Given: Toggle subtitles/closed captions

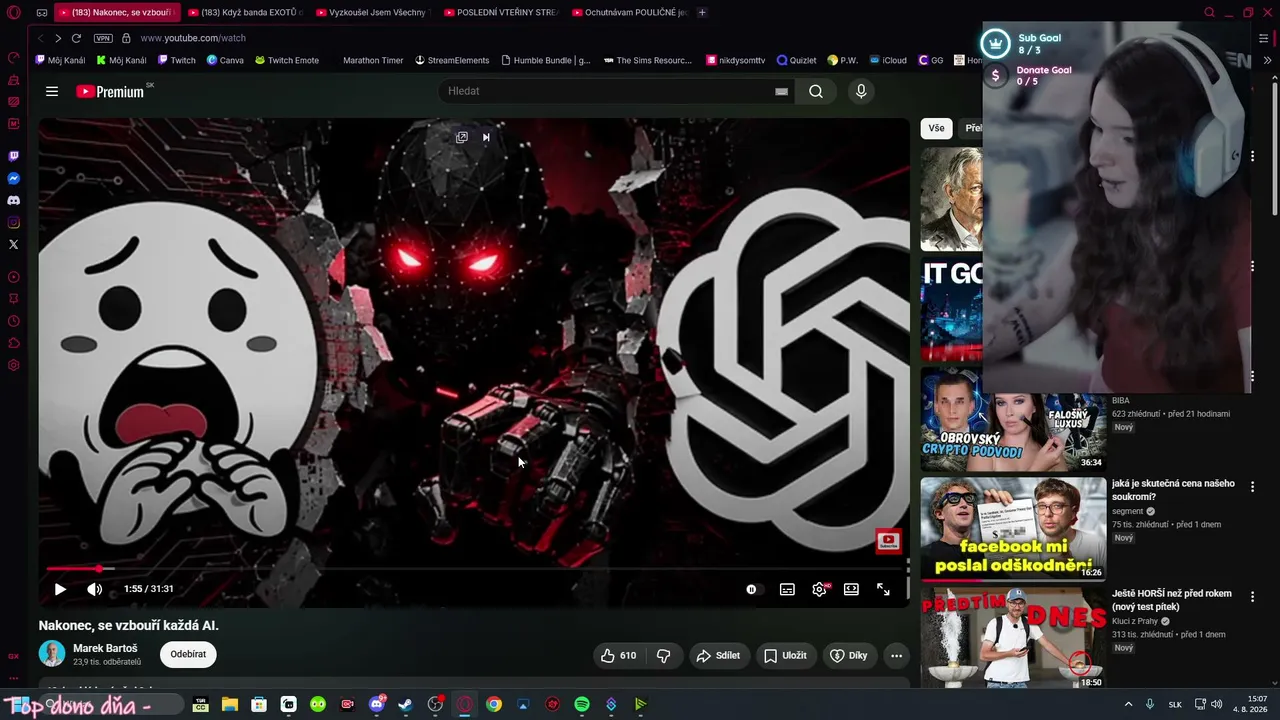Looking at the screenshot, I should [787, 589].
